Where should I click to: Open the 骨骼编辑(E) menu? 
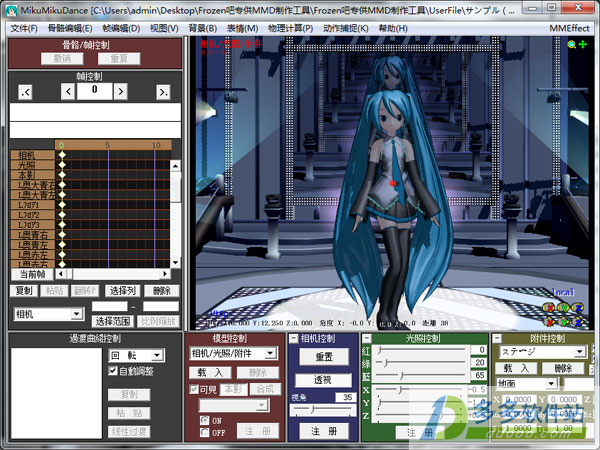click(70, 28)
